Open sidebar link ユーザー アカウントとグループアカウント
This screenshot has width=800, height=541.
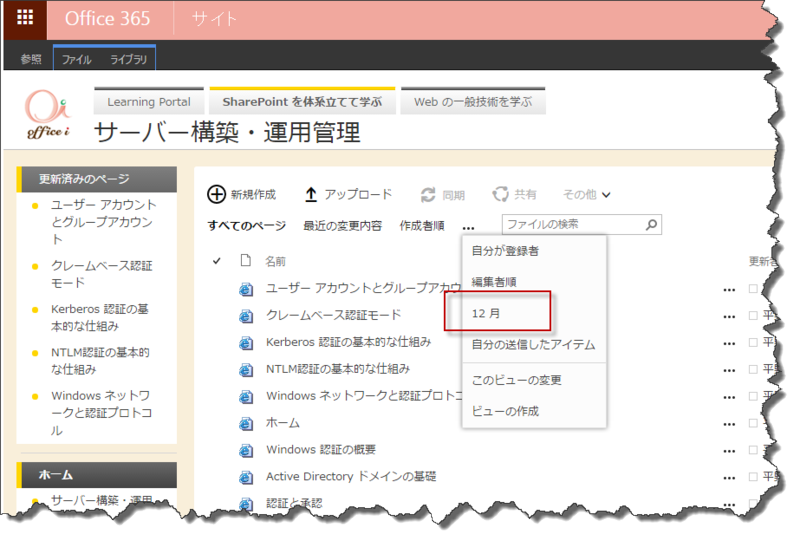[x=104, y=222]
